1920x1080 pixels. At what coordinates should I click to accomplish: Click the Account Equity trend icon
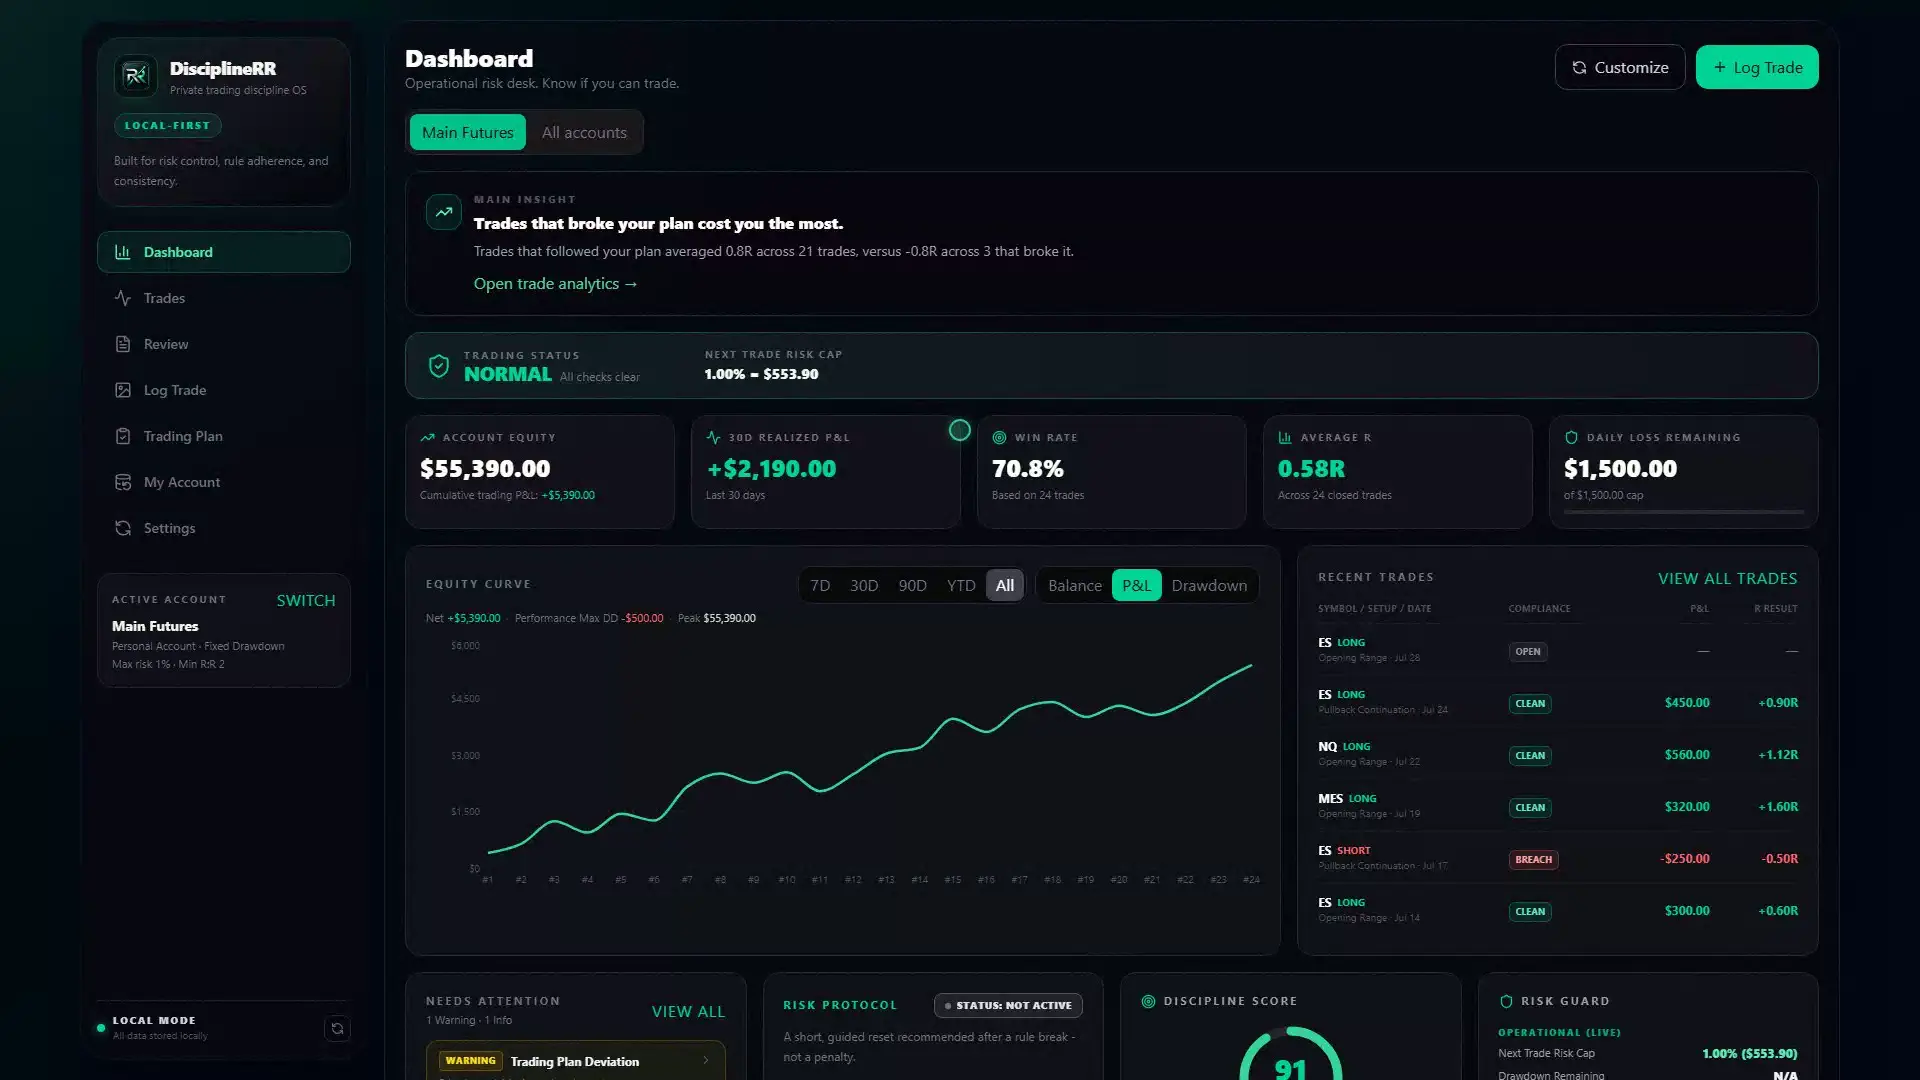428,437
